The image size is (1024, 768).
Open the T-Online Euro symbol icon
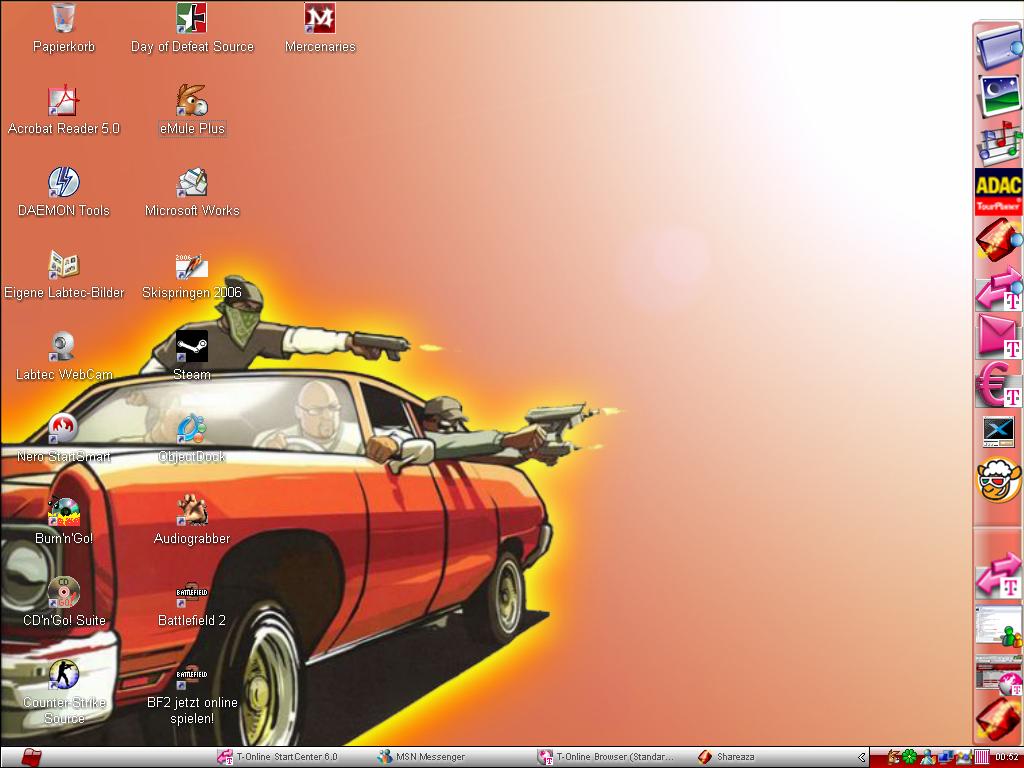[x=999, y=385]
